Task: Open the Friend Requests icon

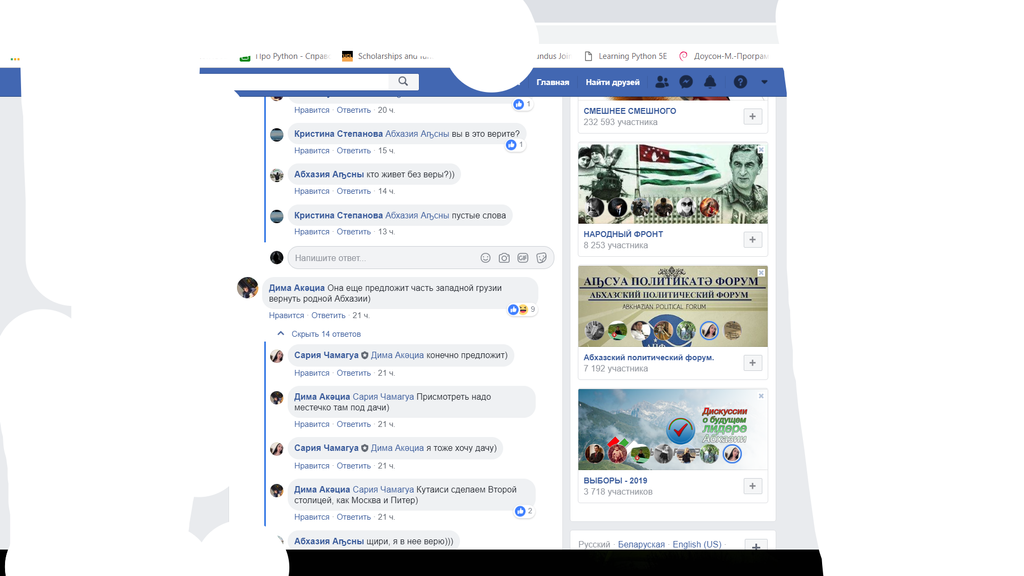Action: click(x=661, y=81)
